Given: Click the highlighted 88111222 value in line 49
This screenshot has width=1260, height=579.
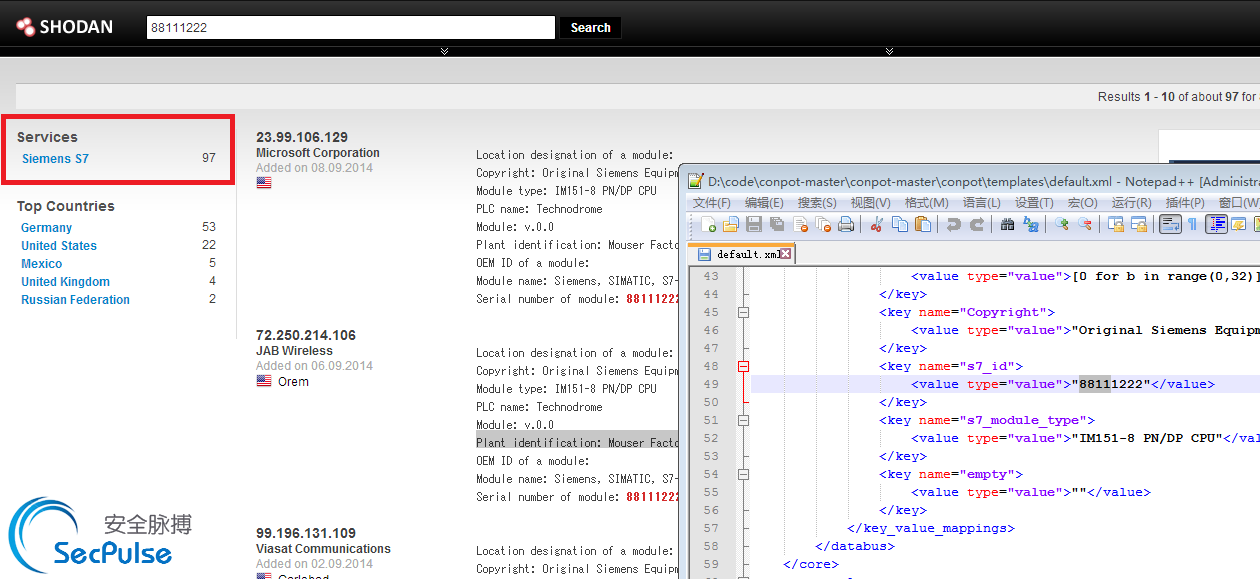Looking at the screenshot, I should pyautogui.click(x=1111, y=384).
